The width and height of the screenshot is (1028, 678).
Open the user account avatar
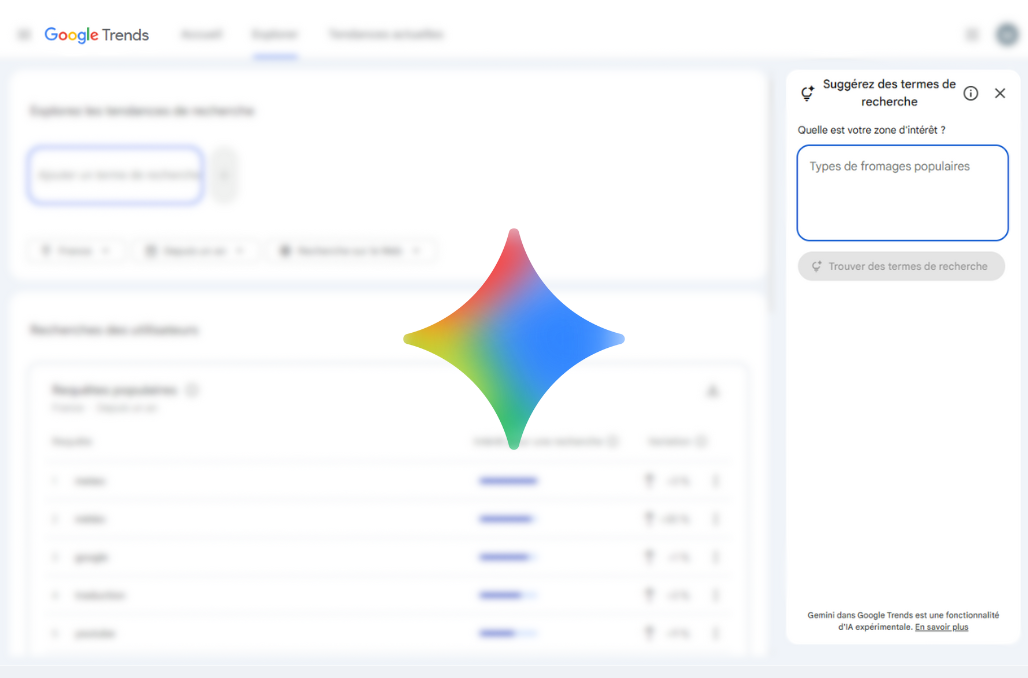(x=1006, y=35)
